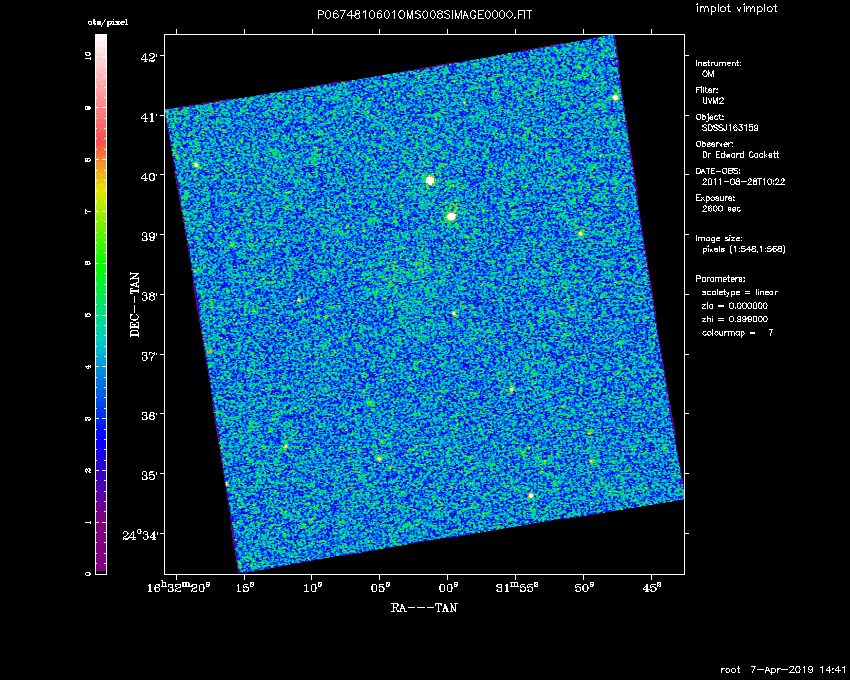Click the lower of the two brightest stars

(451, 216)
